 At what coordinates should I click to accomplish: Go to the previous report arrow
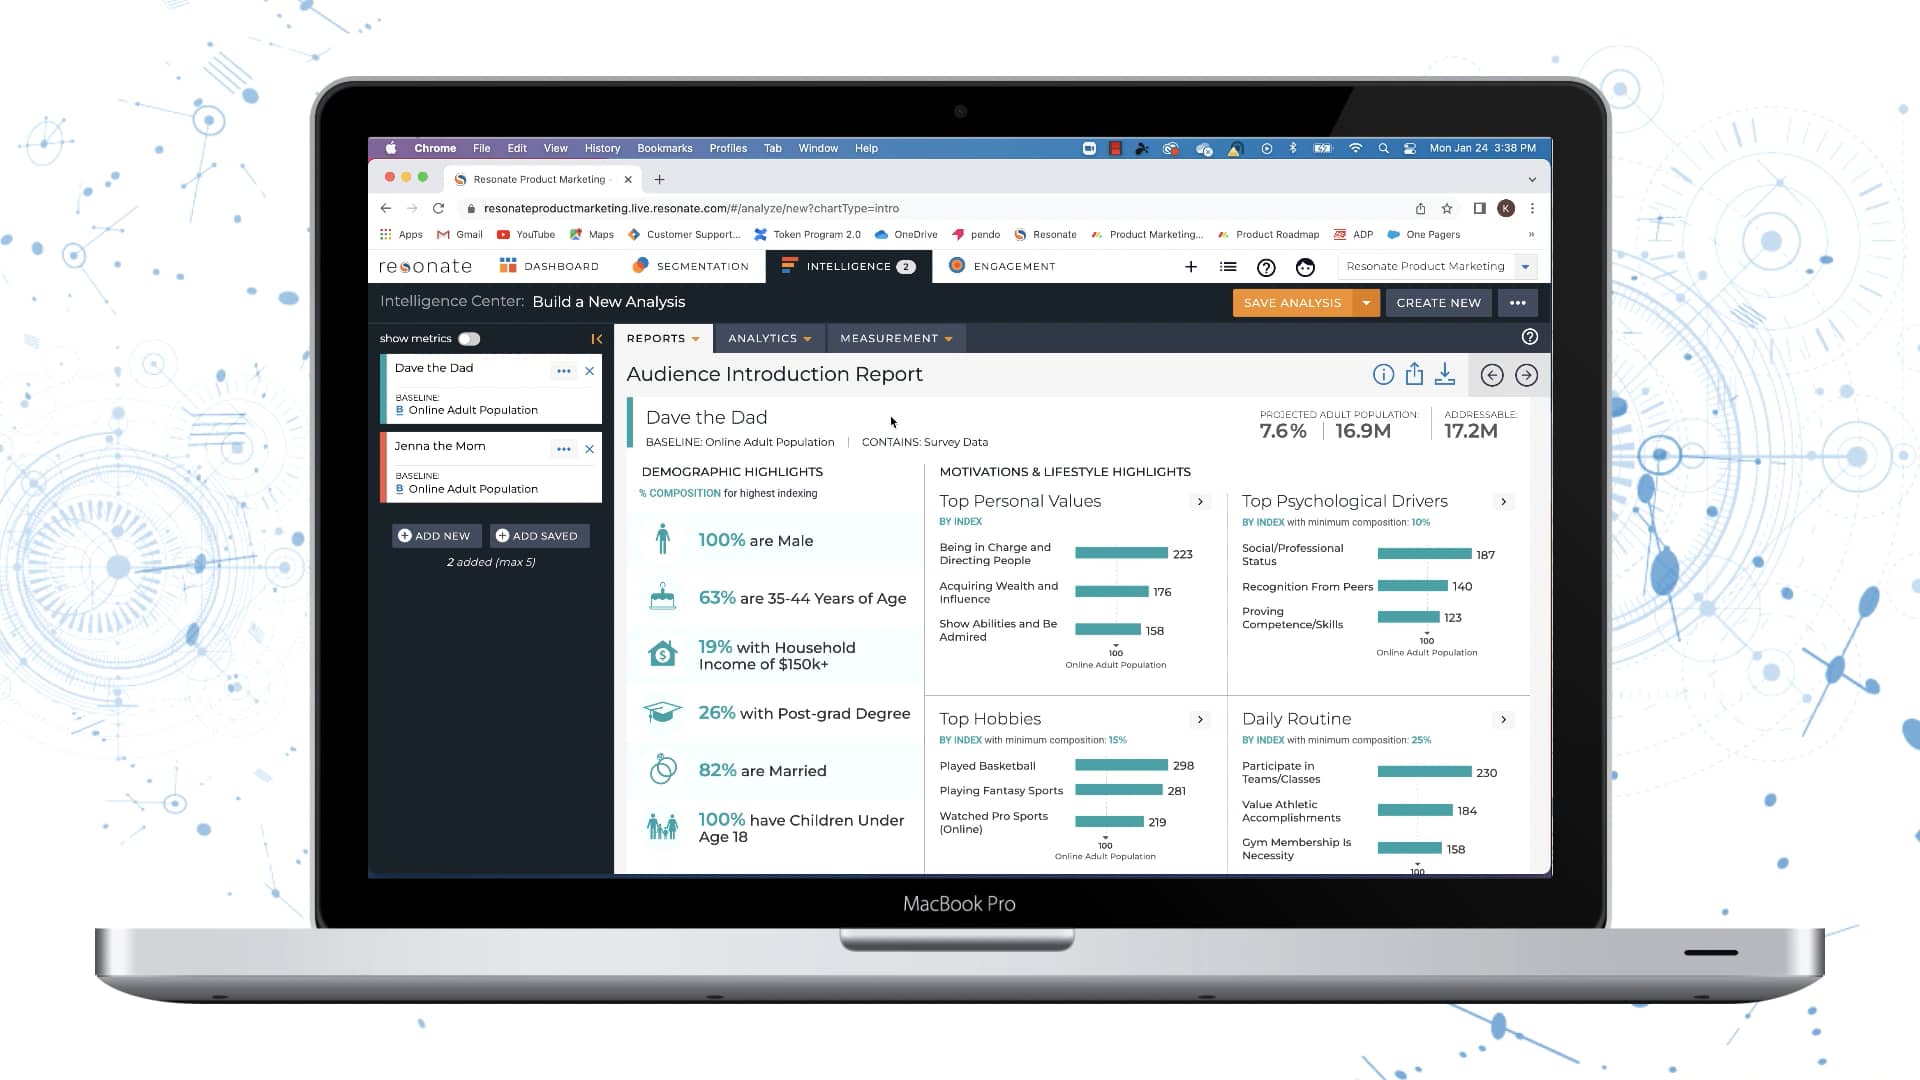[1491, 375]
